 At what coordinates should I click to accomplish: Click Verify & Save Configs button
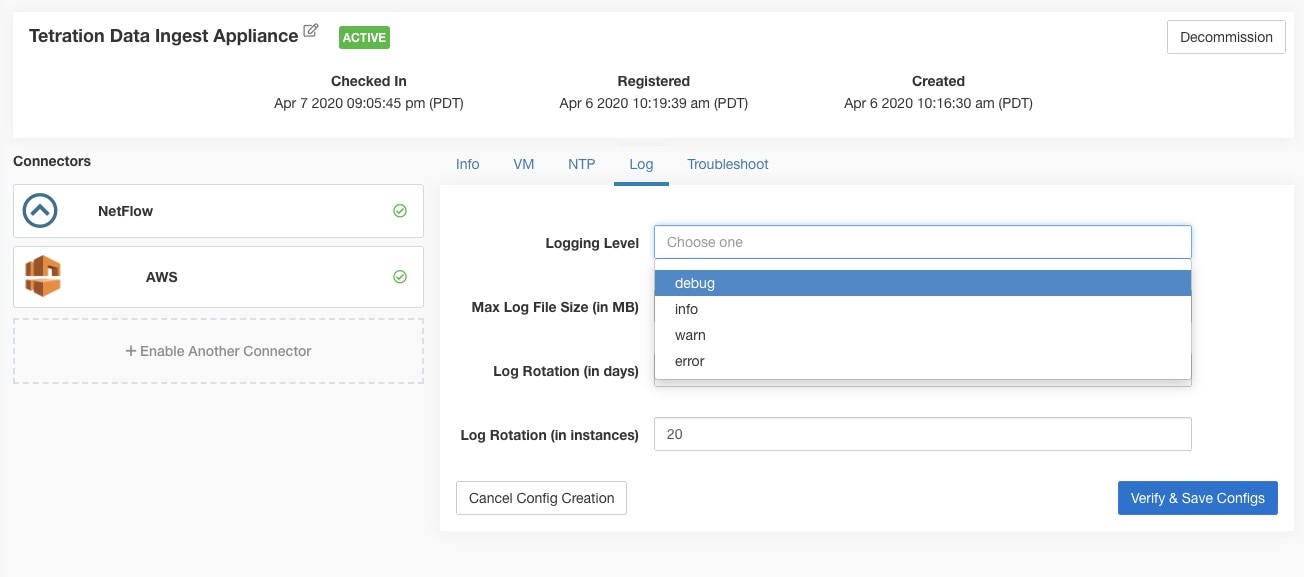coord(1198,498)
